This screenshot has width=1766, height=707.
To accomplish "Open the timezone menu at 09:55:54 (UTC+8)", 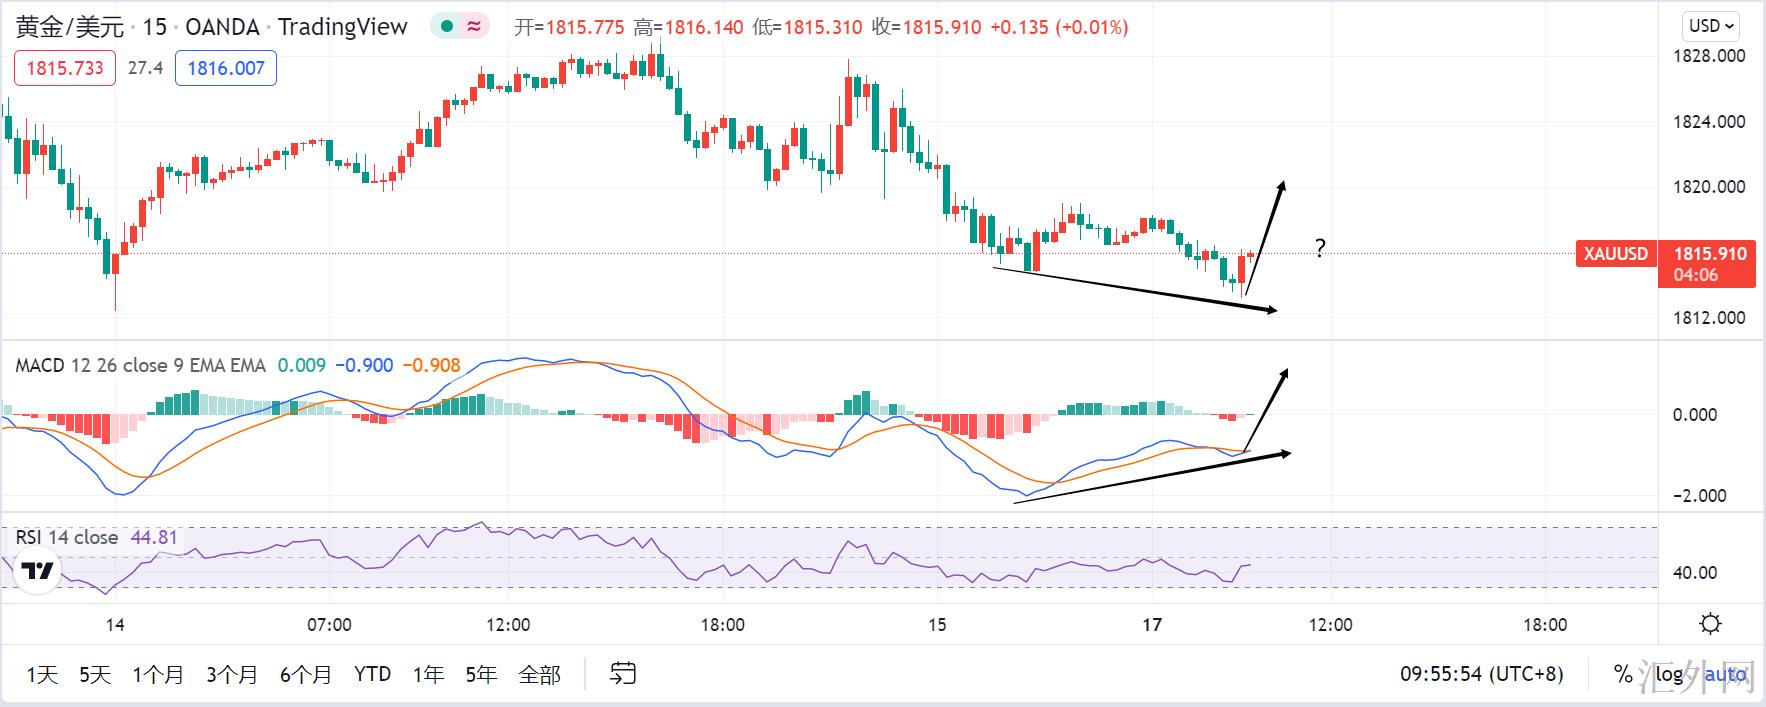I will pos(1480,674).
